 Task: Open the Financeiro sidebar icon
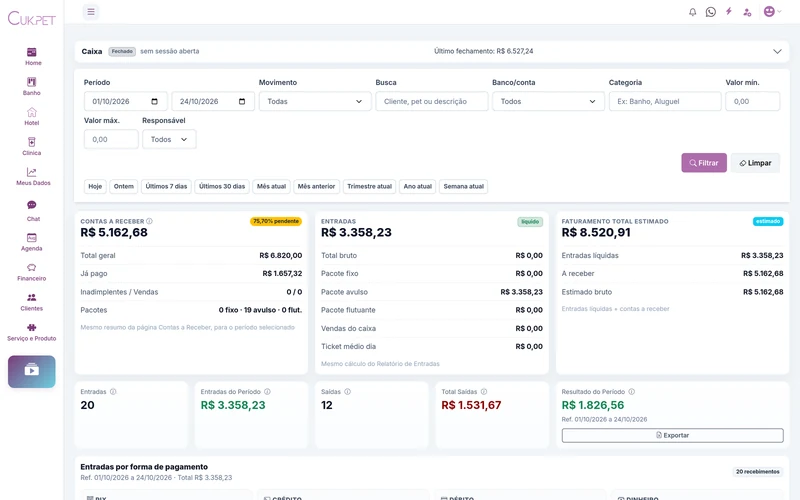(x=32, y=267)
